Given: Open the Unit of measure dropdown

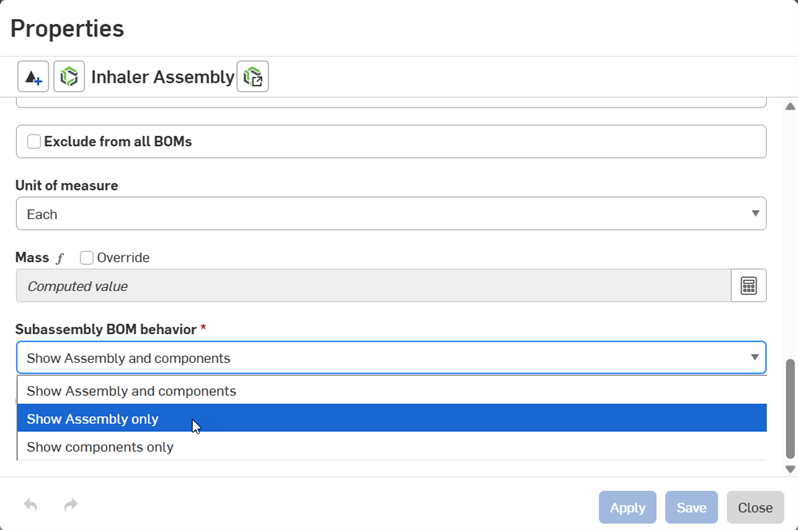Looking at the screenshot, I should [391, 214].
